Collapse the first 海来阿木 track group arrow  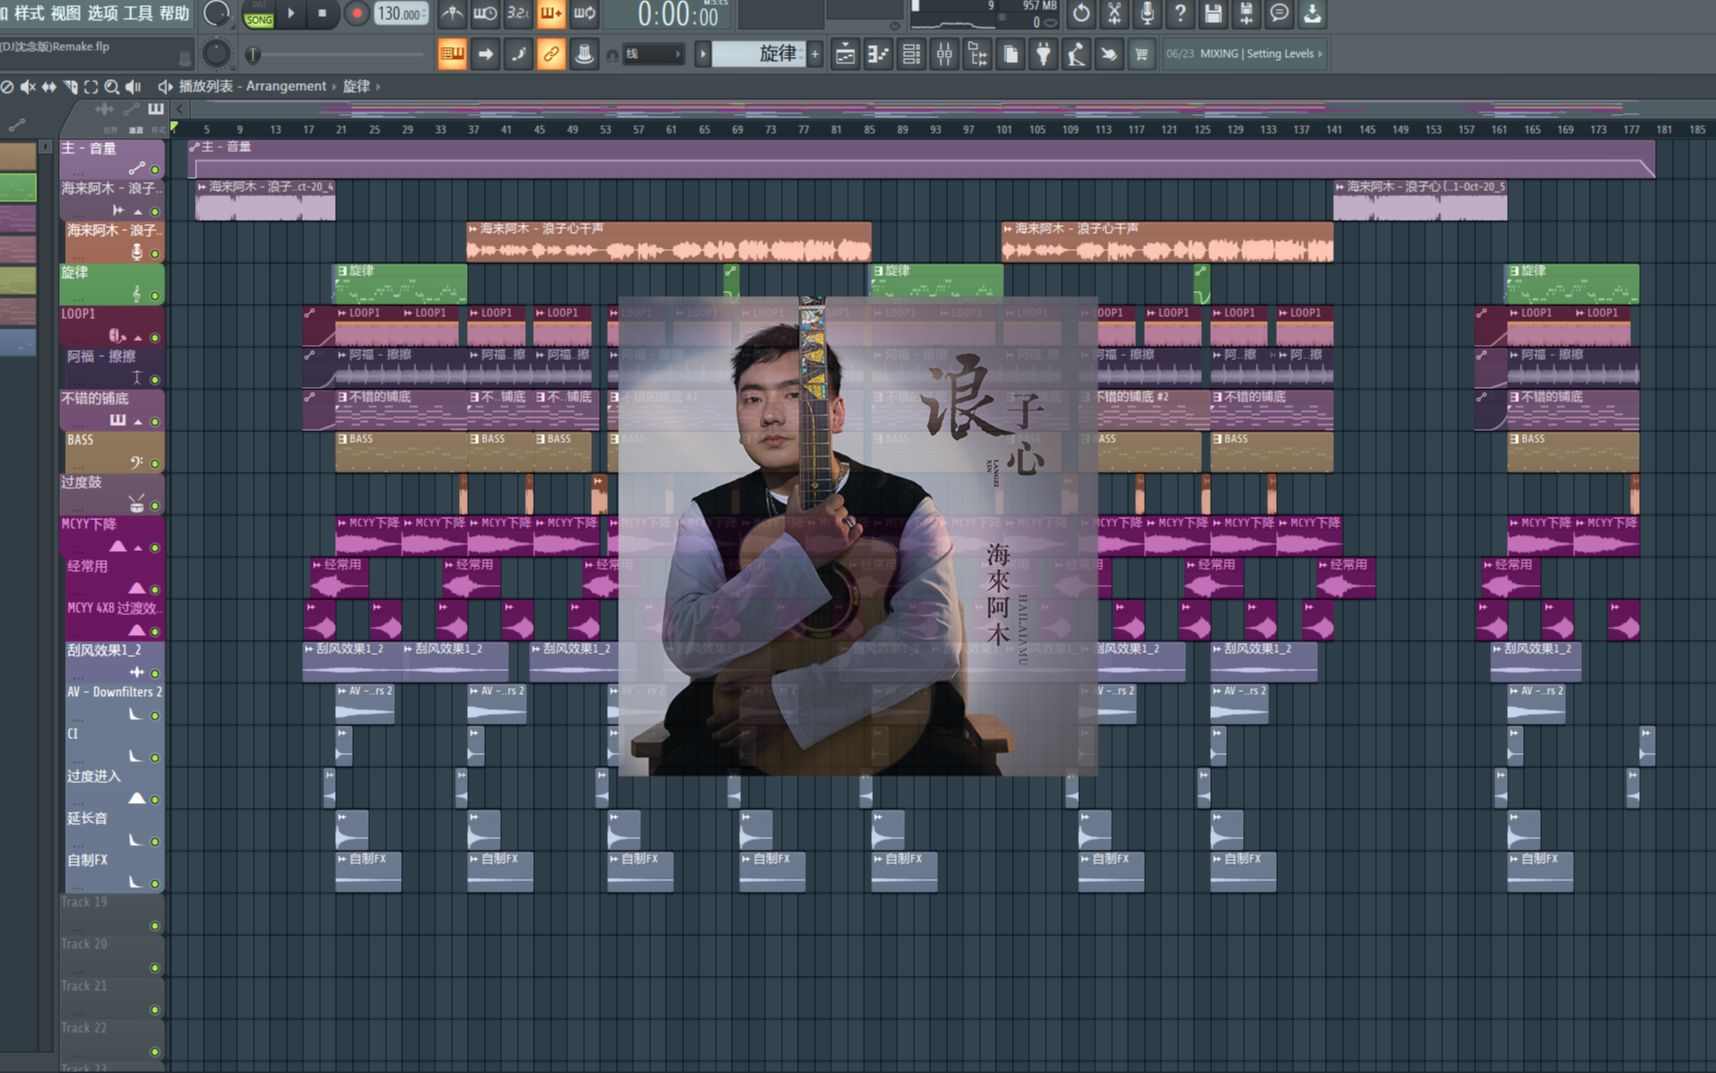coord(139,211)
